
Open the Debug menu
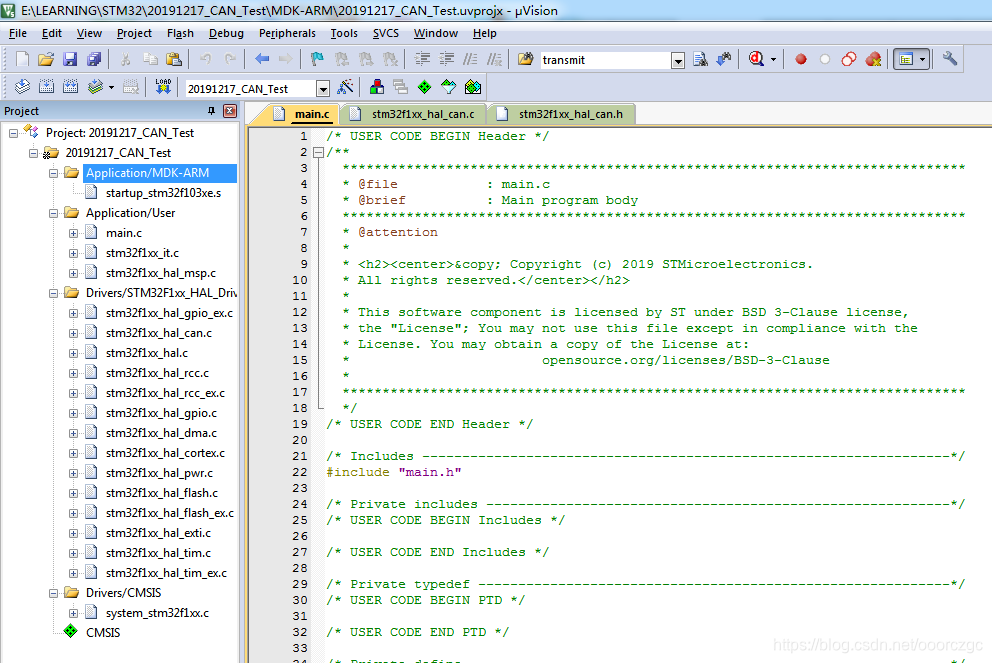tap(226, 34)
